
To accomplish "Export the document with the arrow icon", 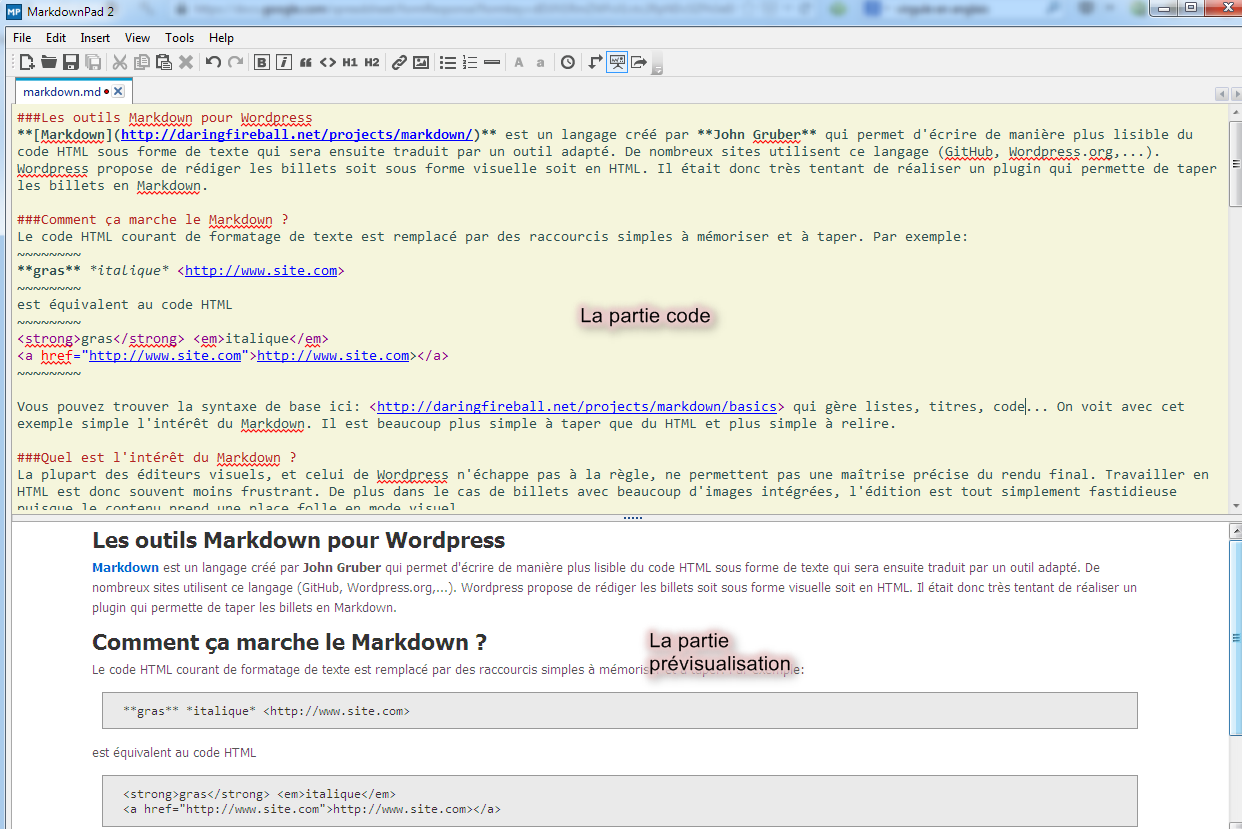I will (x=639, y=62).
